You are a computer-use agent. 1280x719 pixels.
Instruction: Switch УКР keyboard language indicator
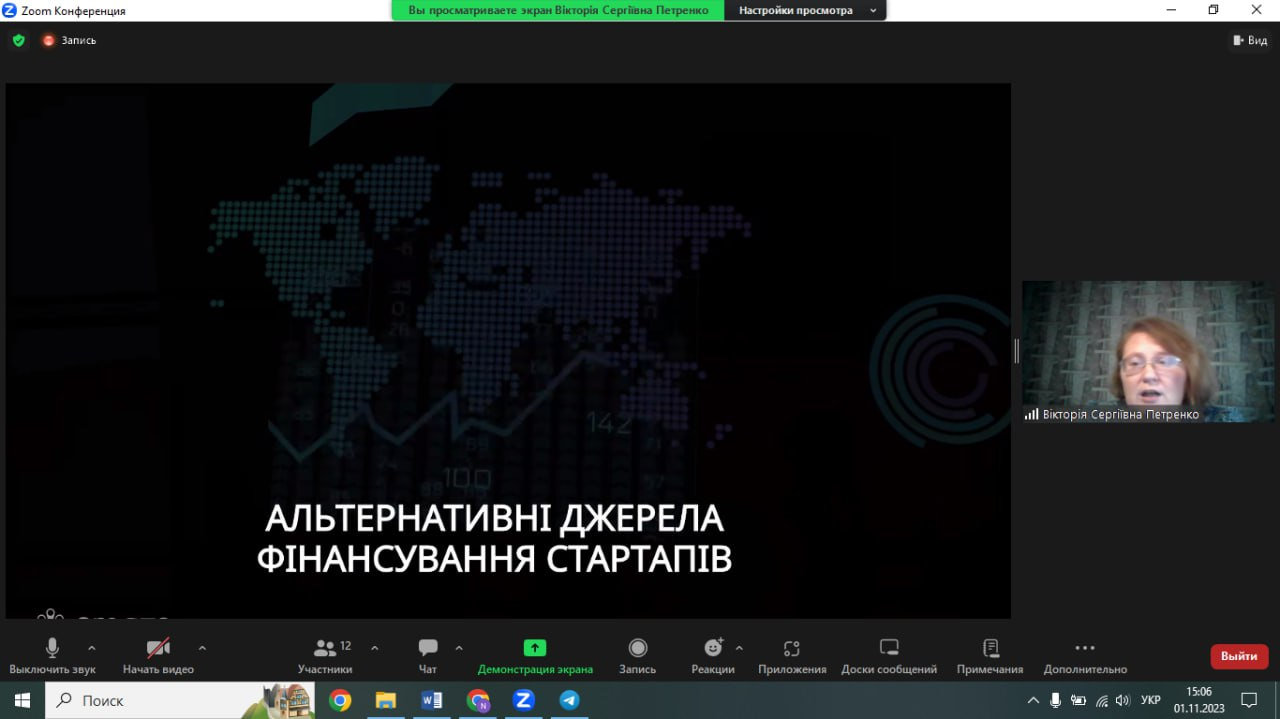pos(1151,700)
